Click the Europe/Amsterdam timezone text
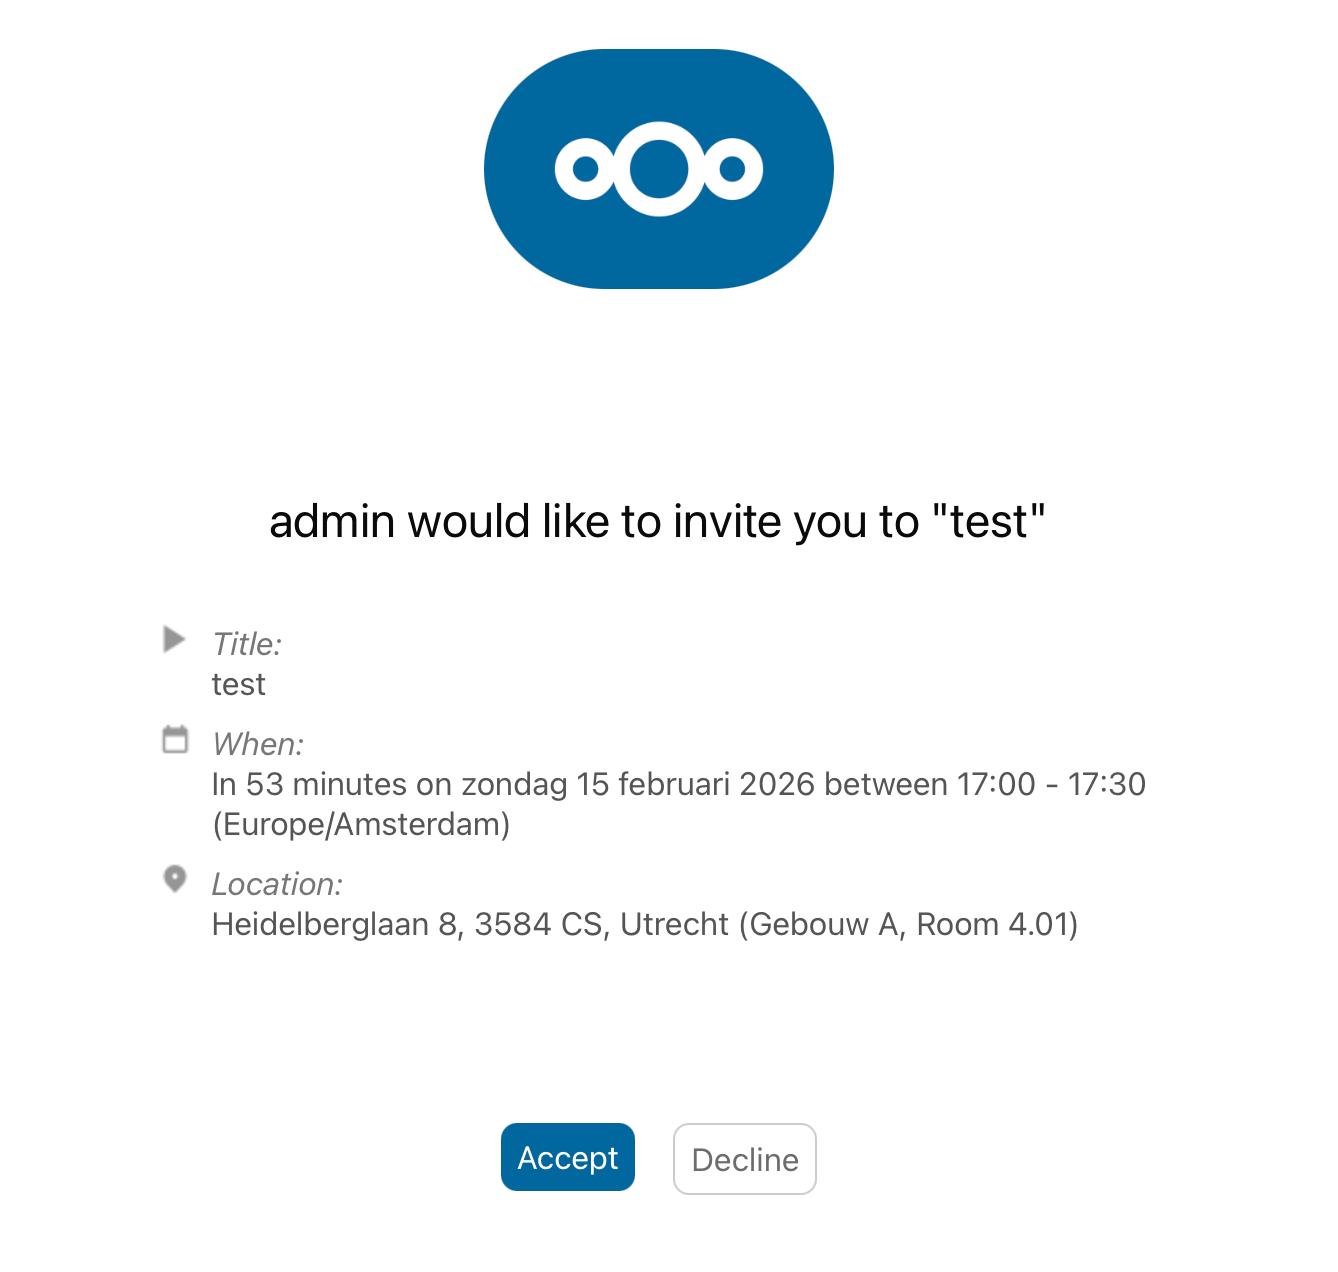The height and width of the screenshot is (1272, 1338). pos(360,825)
